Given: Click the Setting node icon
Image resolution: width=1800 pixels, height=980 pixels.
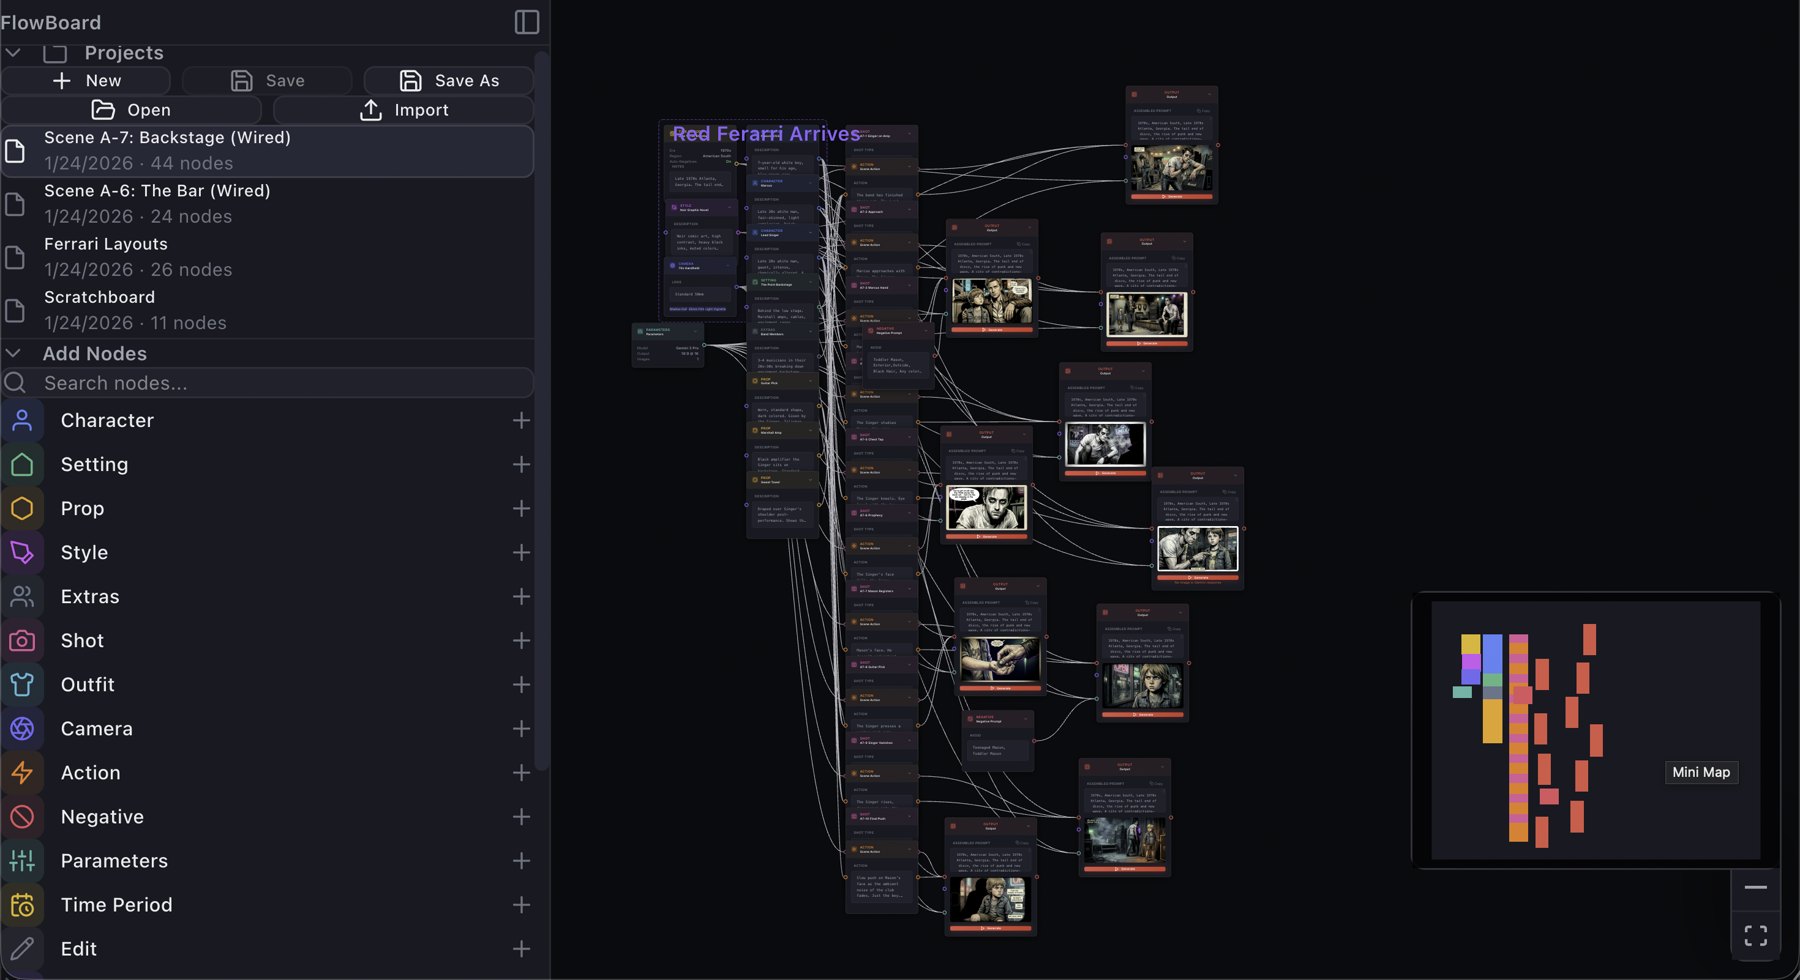Looking at the screenshot, I should pyautogui.click(x=22, y=465).
